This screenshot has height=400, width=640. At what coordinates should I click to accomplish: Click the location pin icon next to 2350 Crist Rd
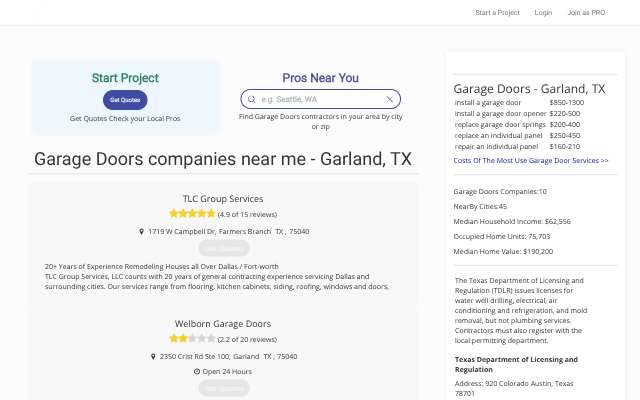[x=153, y=356]
